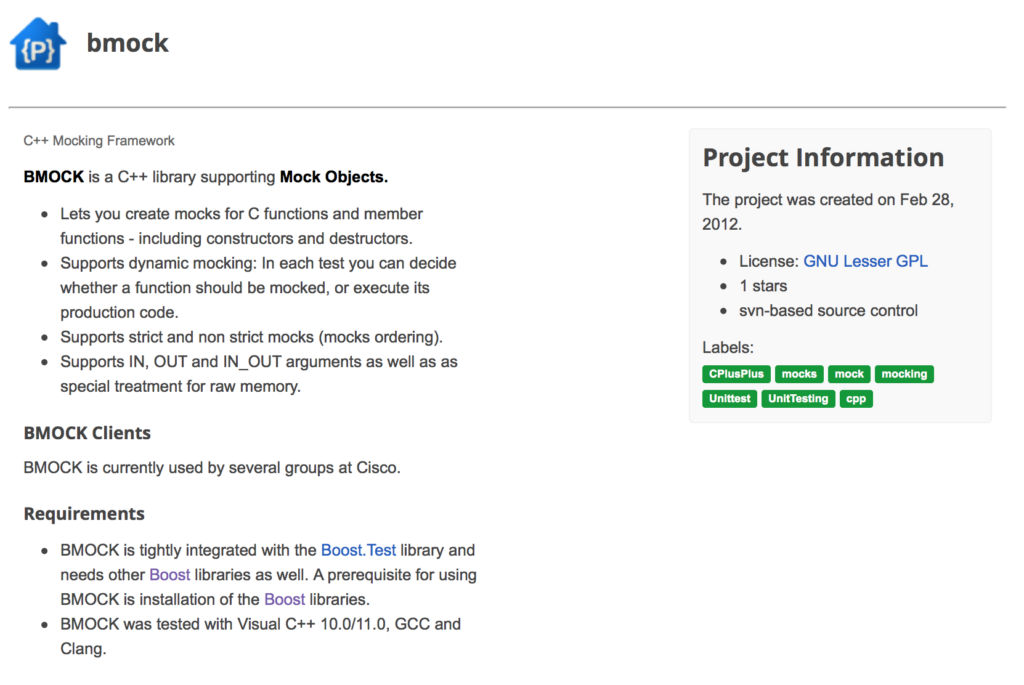Image resolution: width=1024 pixels, height=685 pixels.
Task: Click the blue house project logo icon
Action: [x=38, y=44]
